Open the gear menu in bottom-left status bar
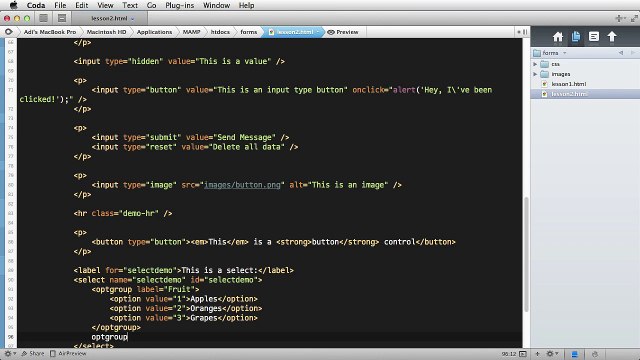The image size is (640, 360). pyautogui.click(x=10, y=353)
